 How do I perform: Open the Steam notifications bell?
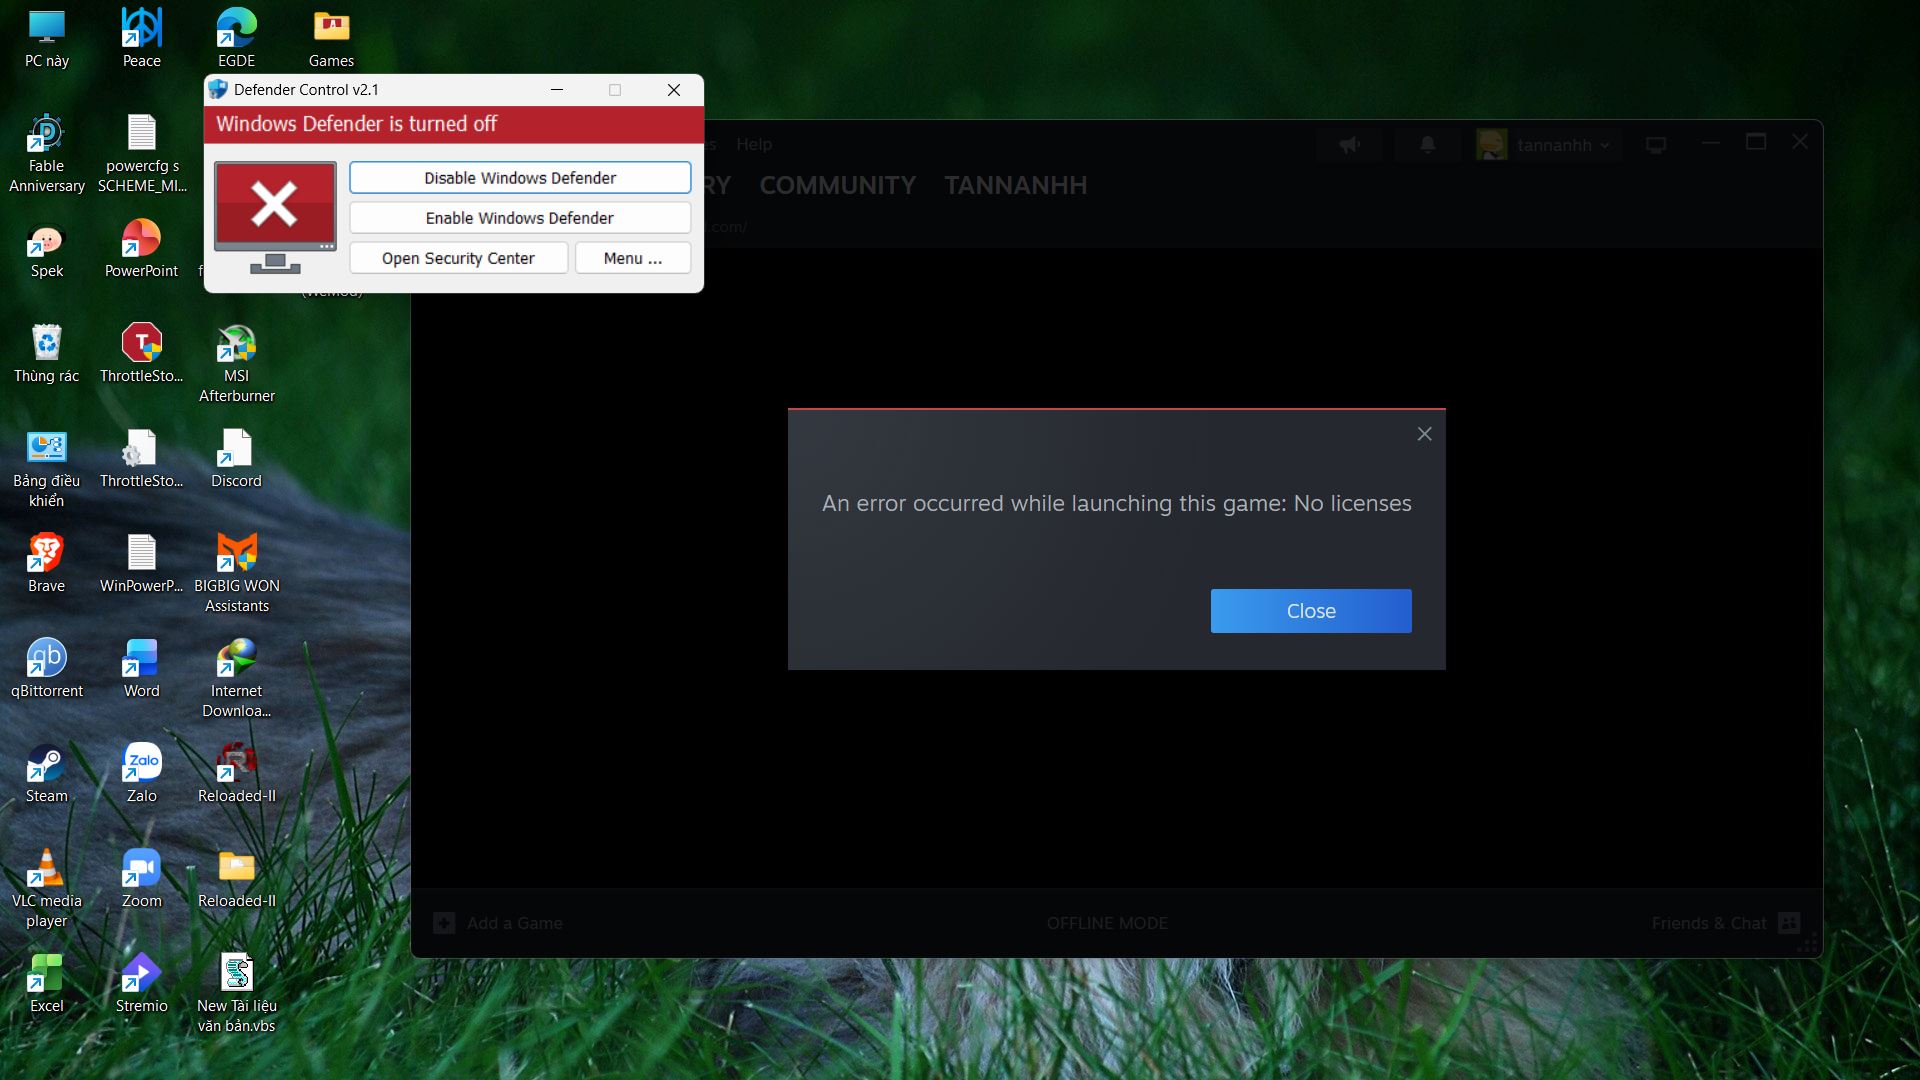1428,145
